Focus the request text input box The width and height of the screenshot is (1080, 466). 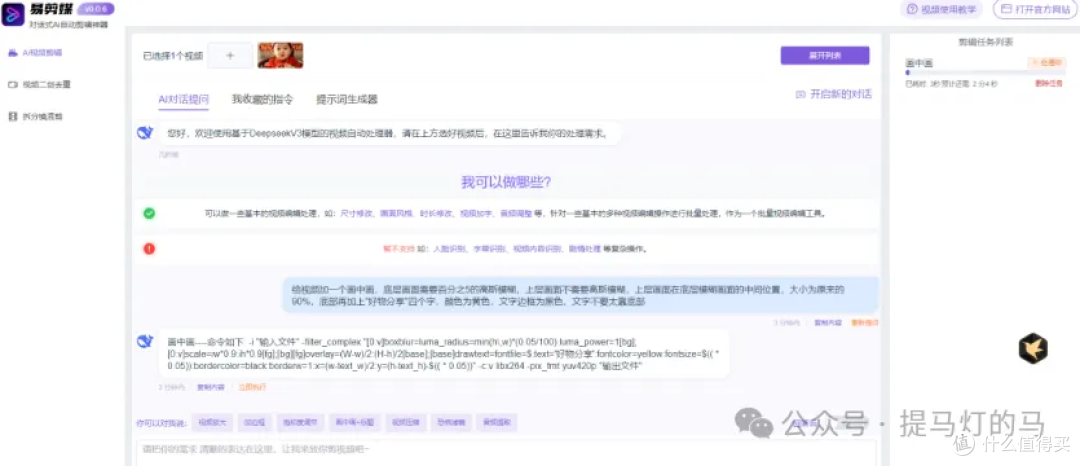pos(506,452)
